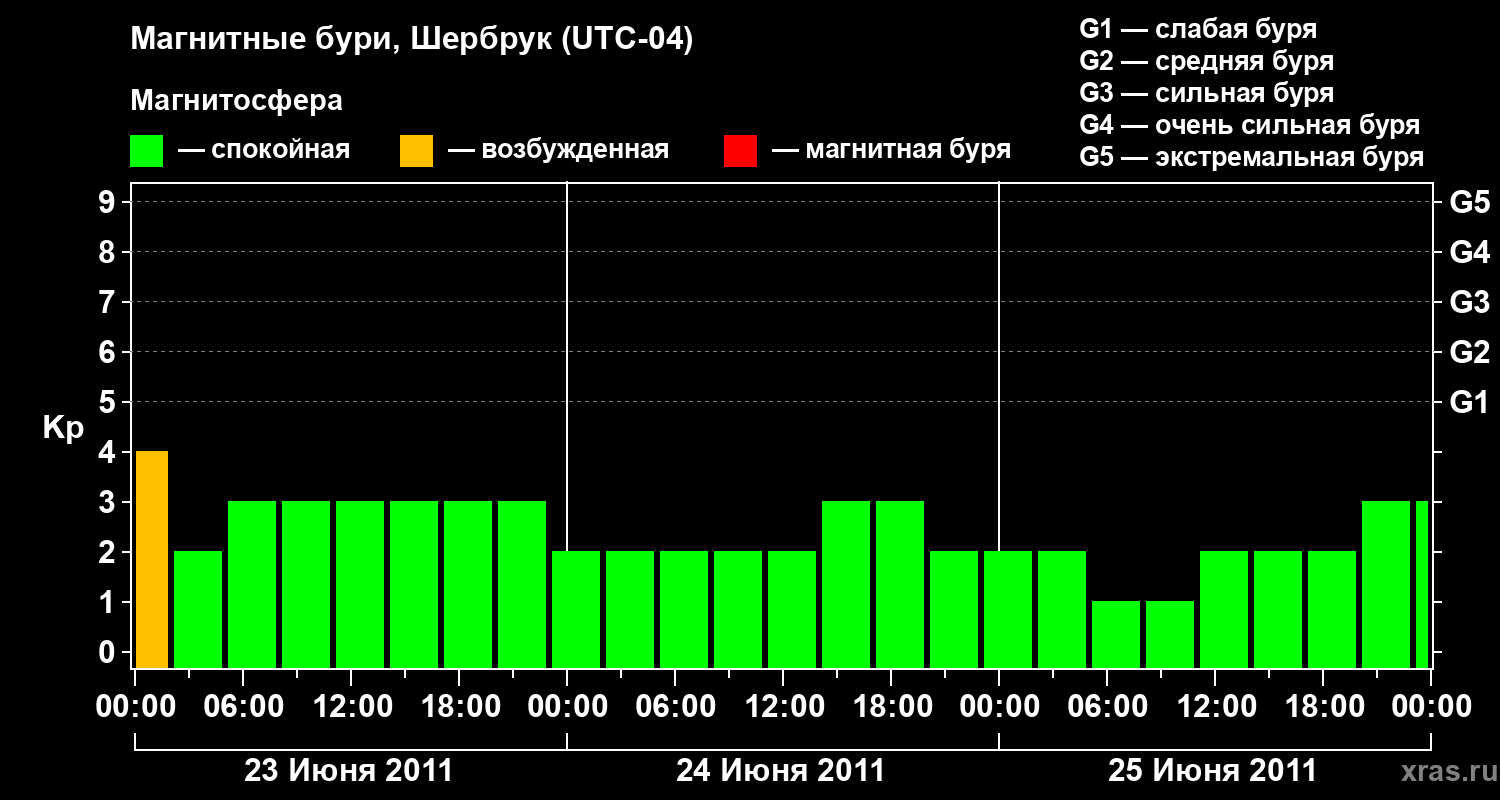
Task: Click the 'G4' label on the right axis
Action: [x=1469, y=252]
